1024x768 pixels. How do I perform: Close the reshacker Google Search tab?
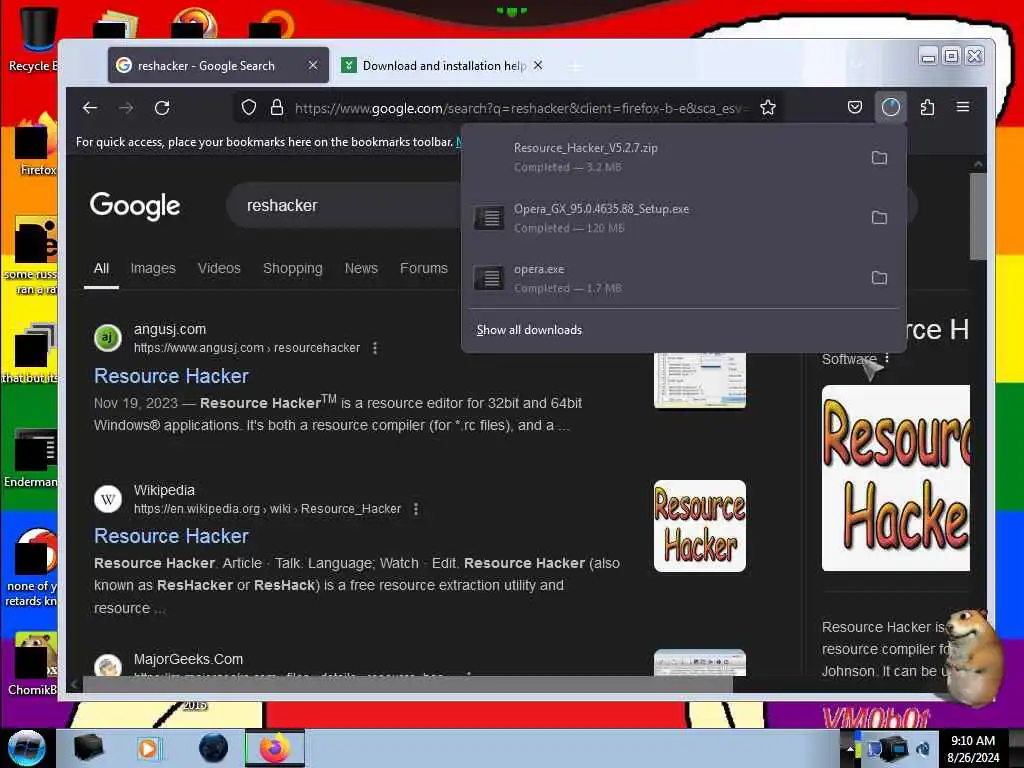[313, 65]
